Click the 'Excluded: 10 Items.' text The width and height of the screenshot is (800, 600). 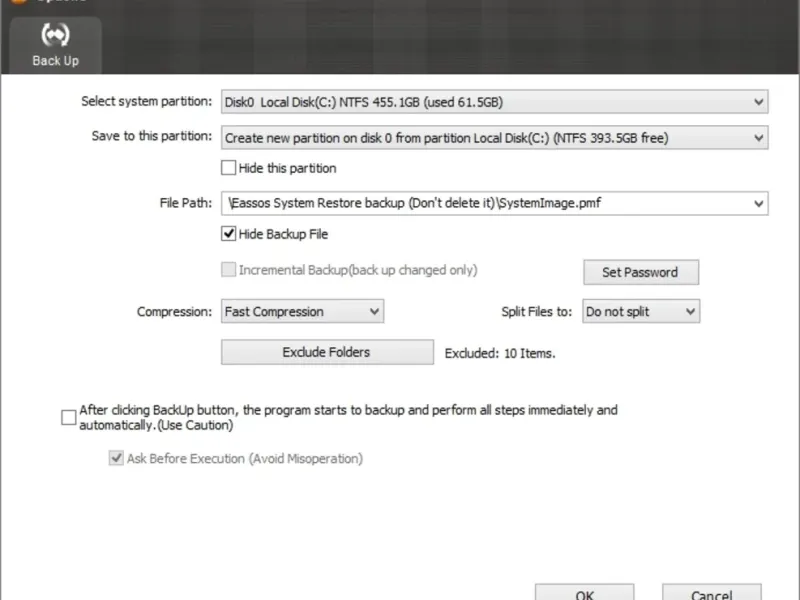click(500, 353)
